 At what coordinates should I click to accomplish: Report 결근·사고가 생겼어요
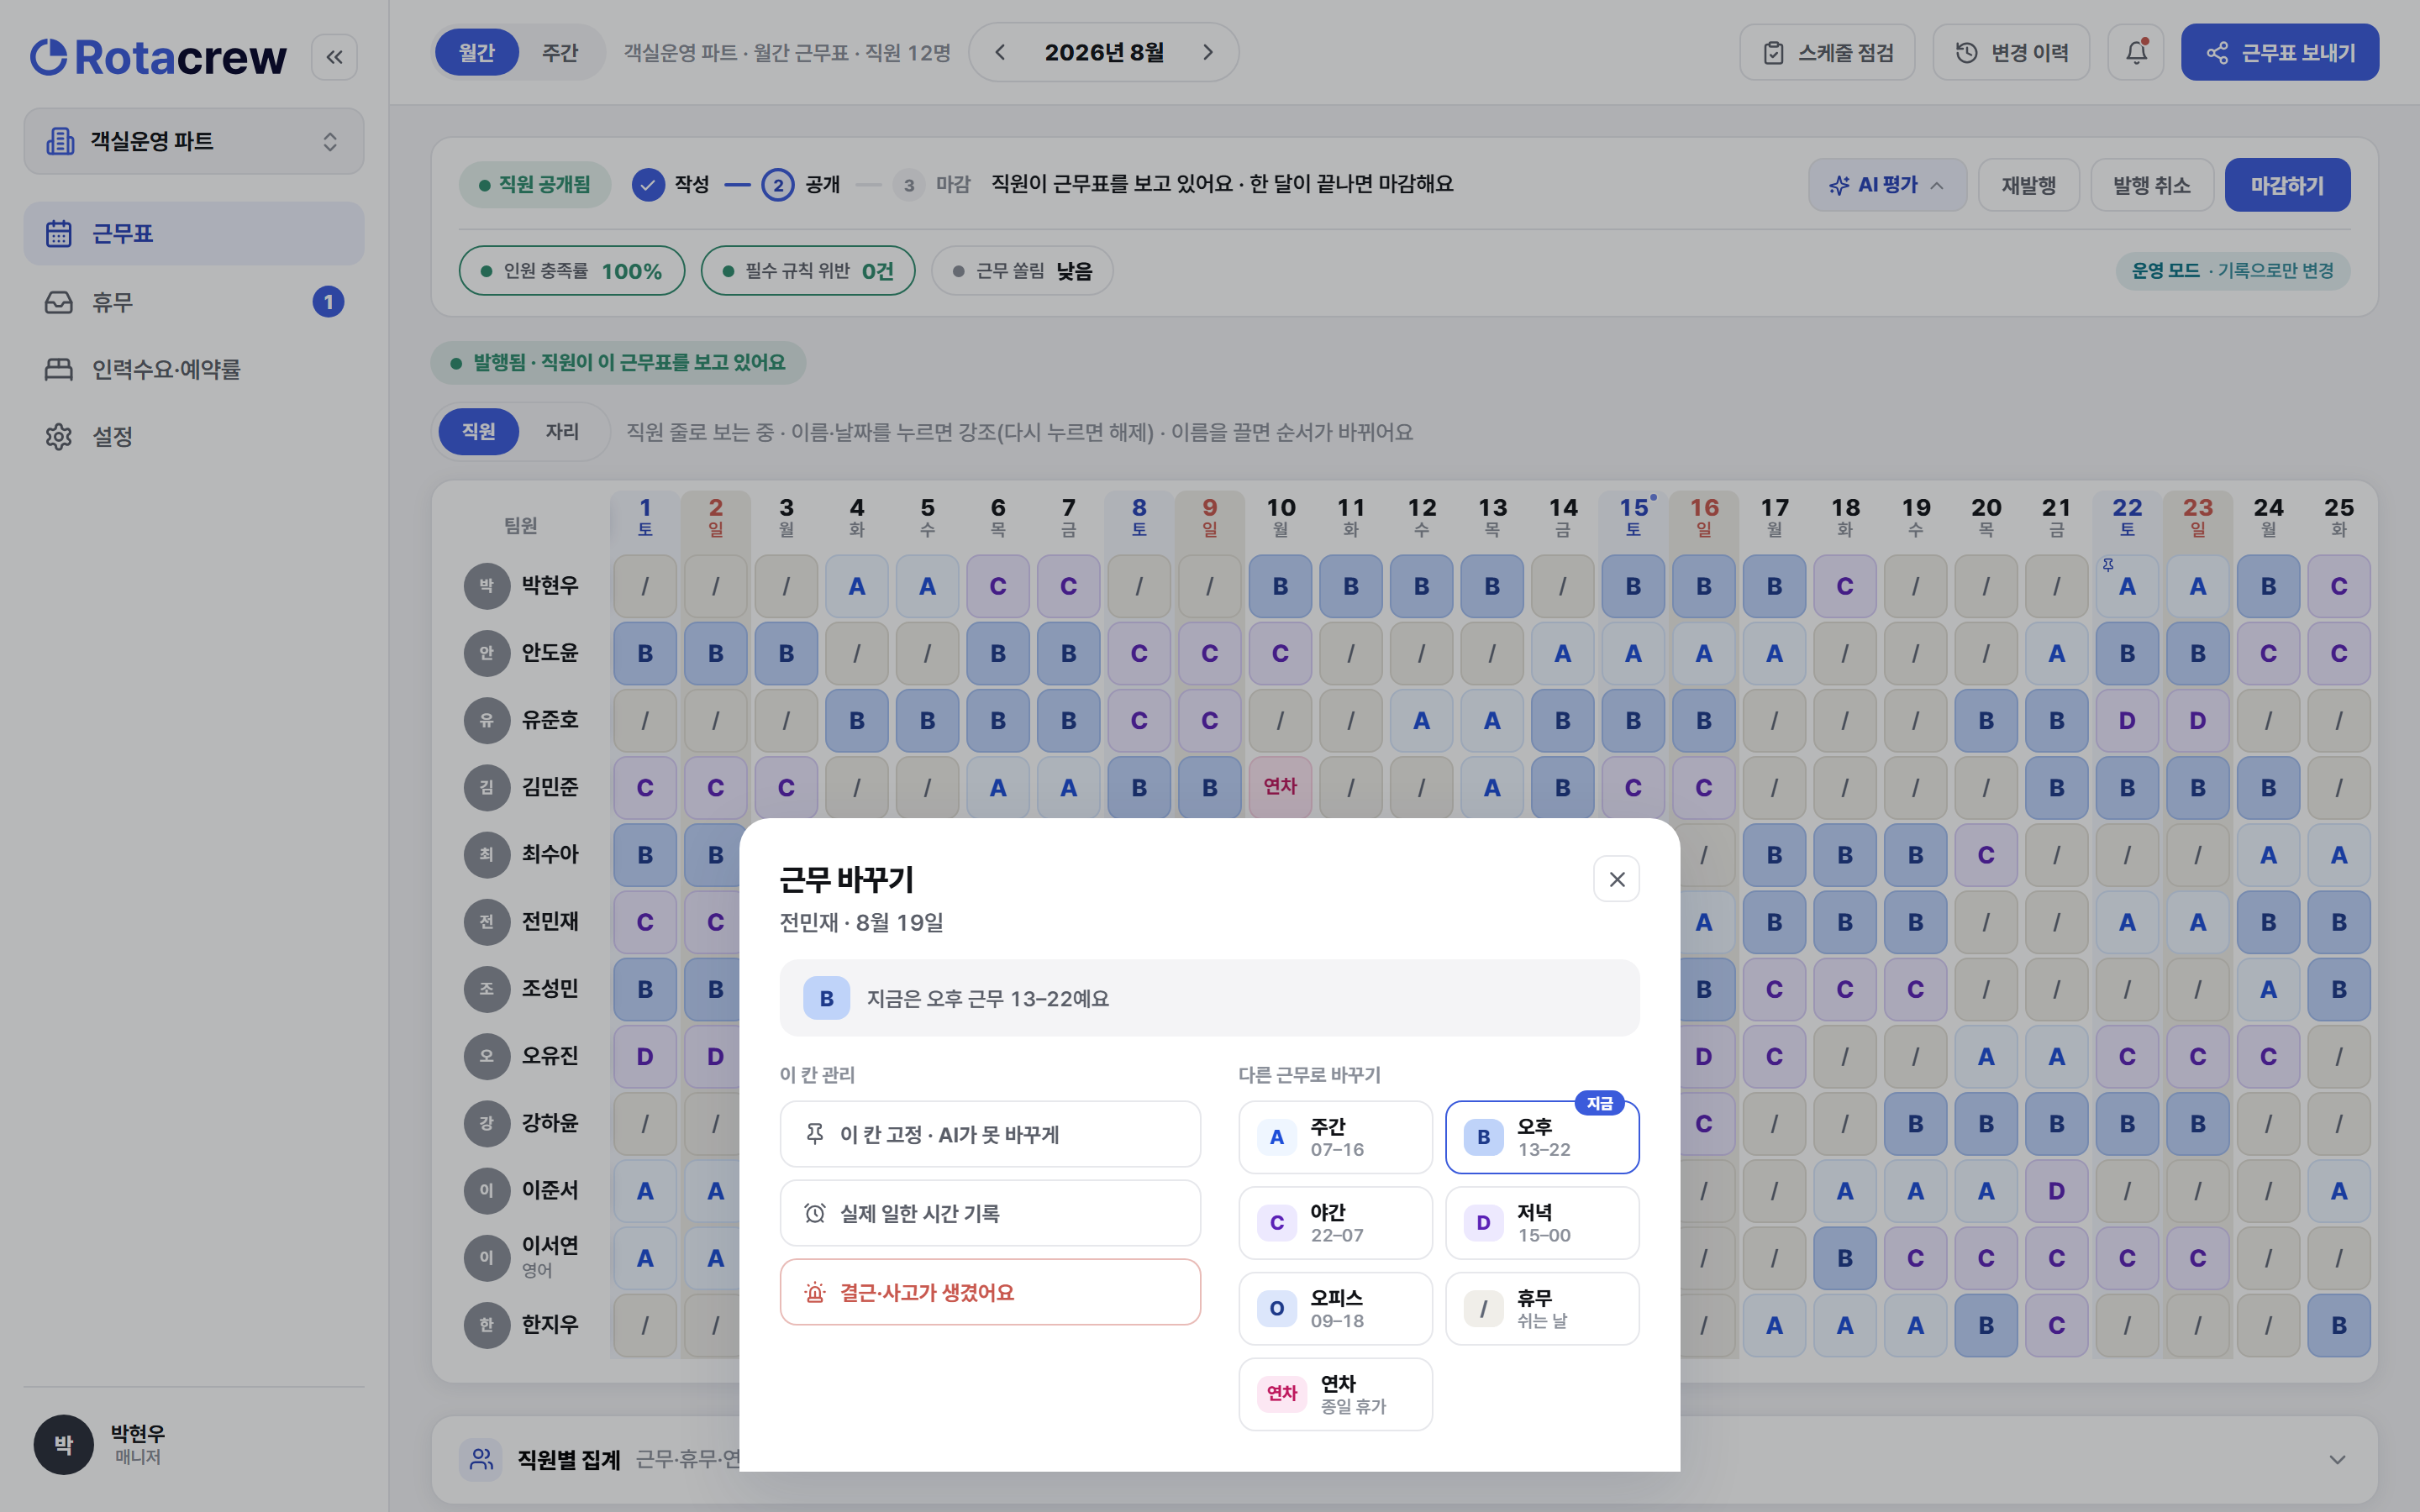[x=990, y=1292]
